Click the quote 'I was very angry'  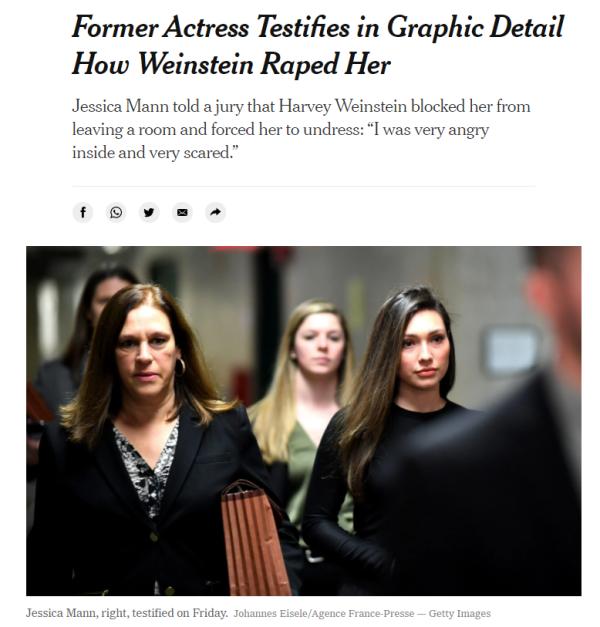[431, 130]
